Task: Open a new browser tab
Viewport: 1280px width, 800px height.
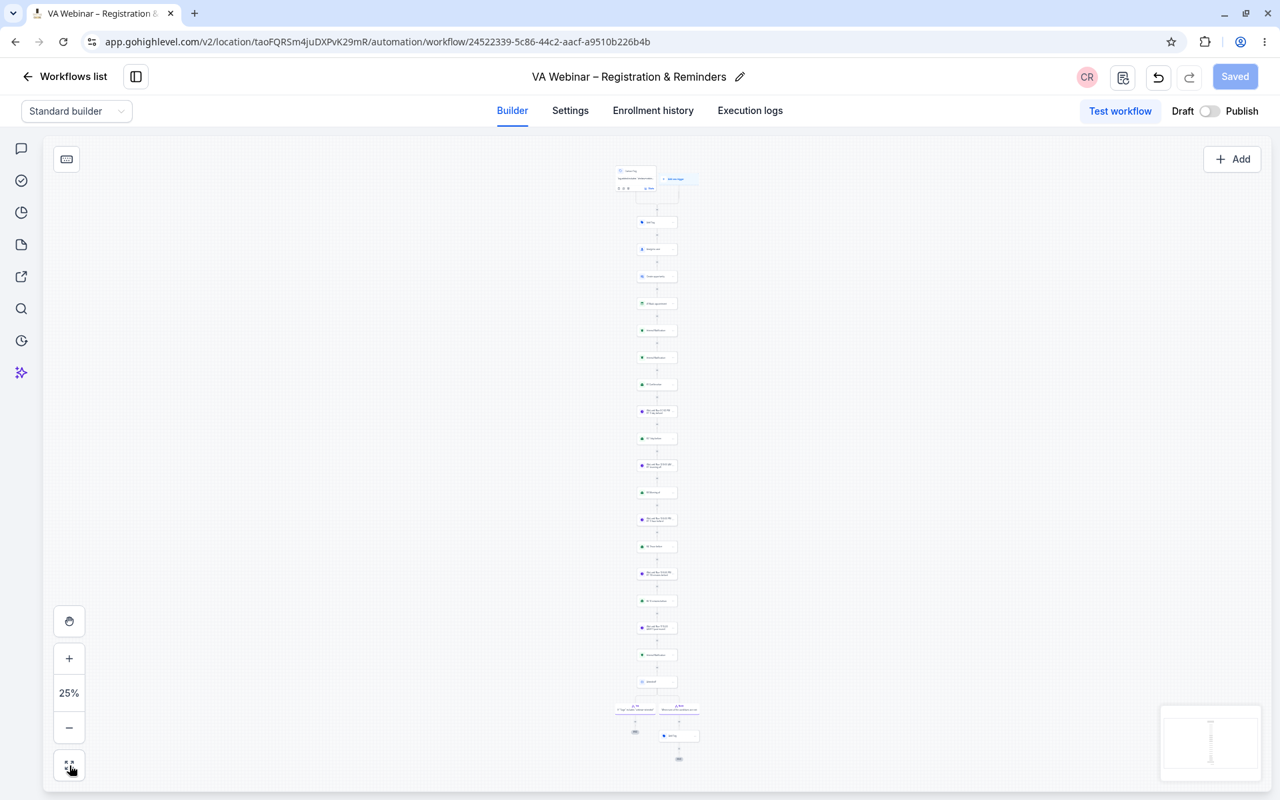Action: [194, 14]
